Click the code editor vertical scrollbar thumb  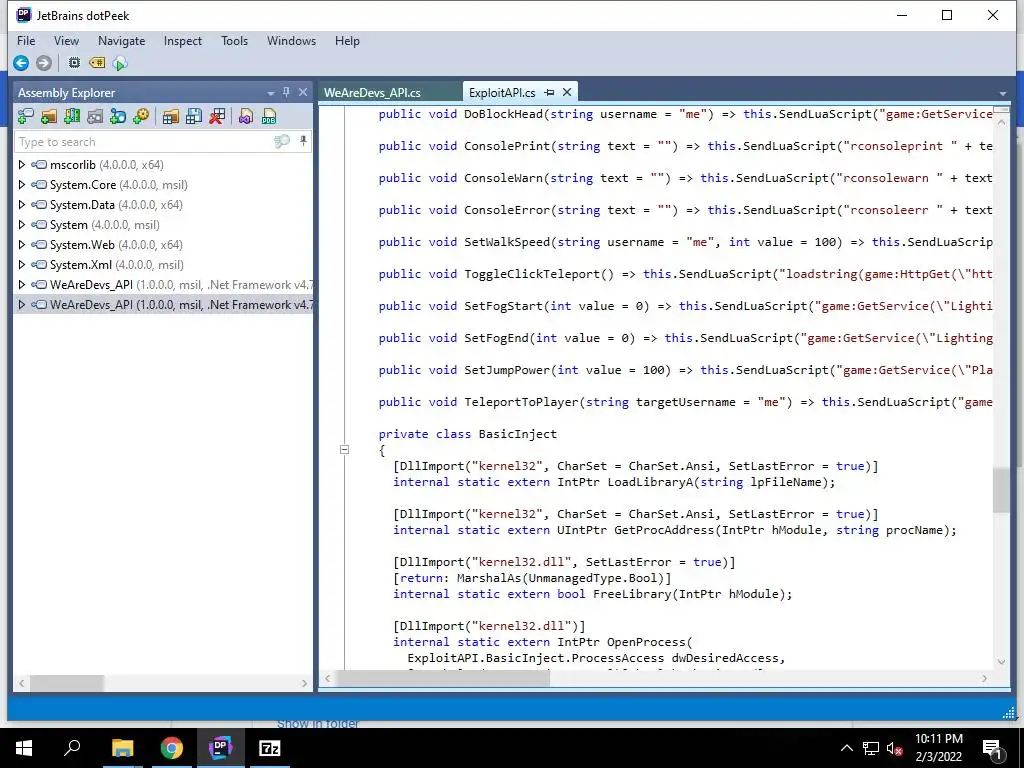point(1001,490)
